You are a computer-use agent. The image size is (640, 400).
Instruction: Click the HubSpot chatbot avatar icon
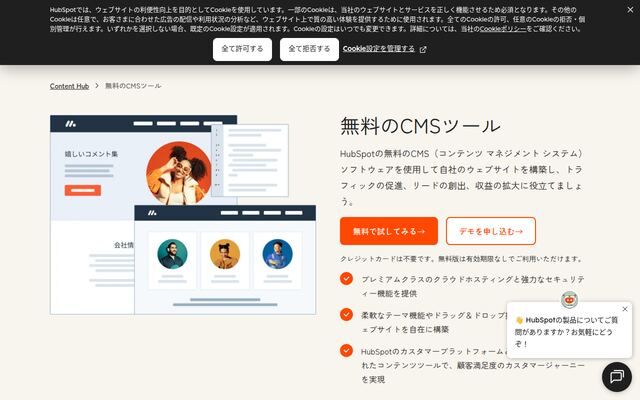click(x=569, y=300)
